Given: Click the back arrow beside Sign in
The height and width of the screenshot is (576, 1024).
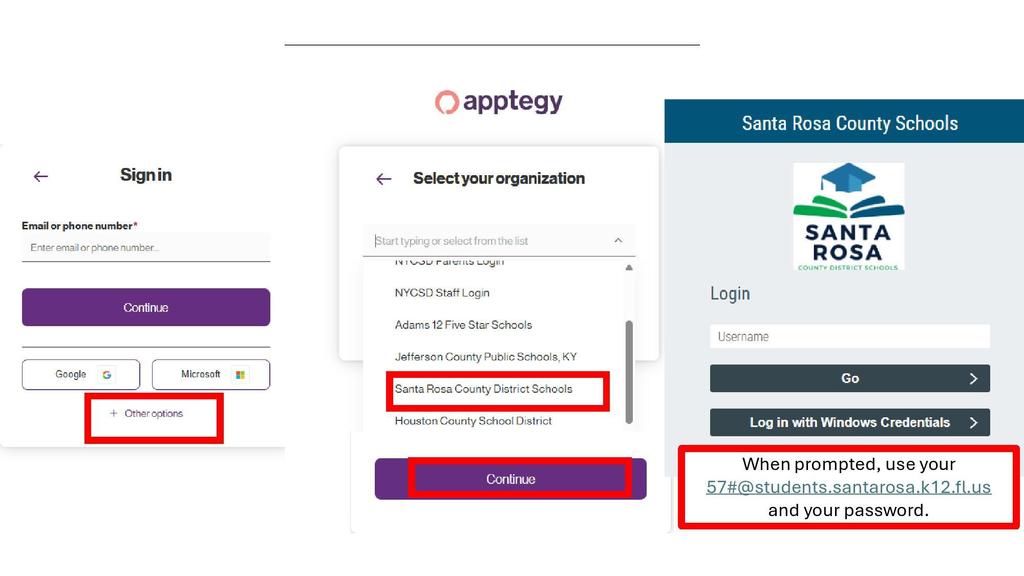Looking at the screenshot, I should tap(40, 176).
